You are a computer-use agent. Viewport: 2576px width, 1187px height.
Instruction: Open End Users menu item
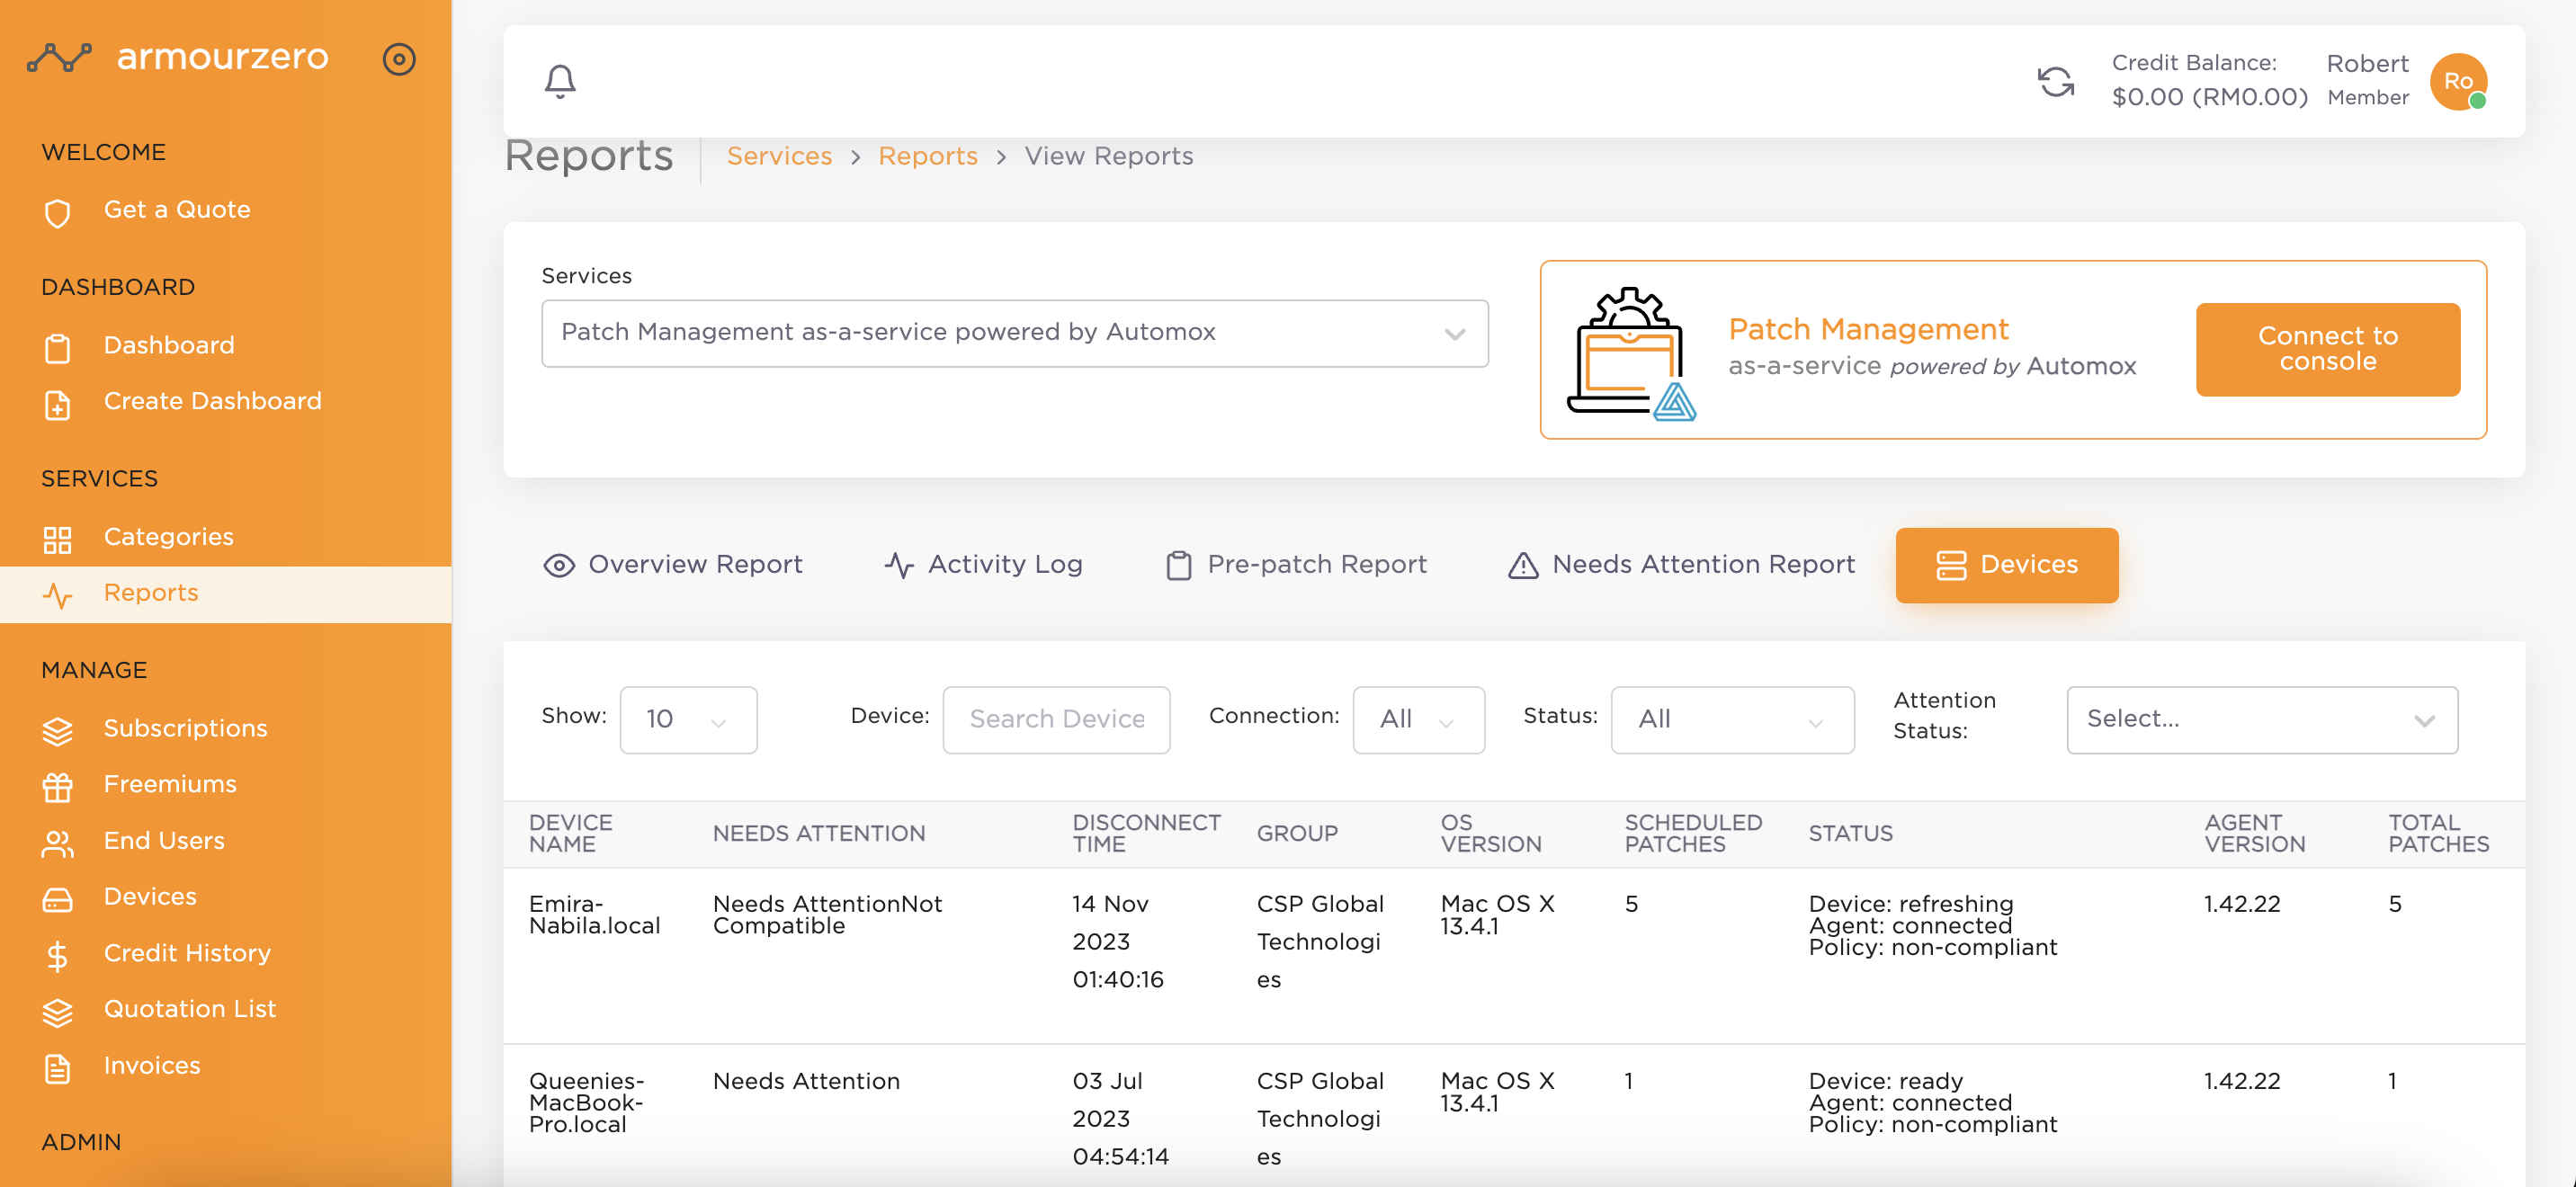(164, 840)
